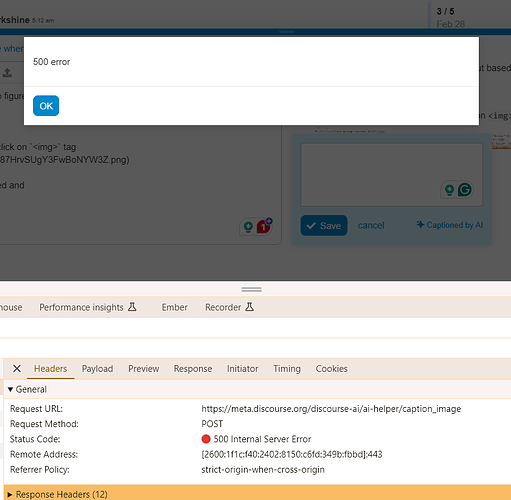Click the strict-origin-when-cross-origin referrer policy value
511x500 pixels.
[x=263, y=470]
